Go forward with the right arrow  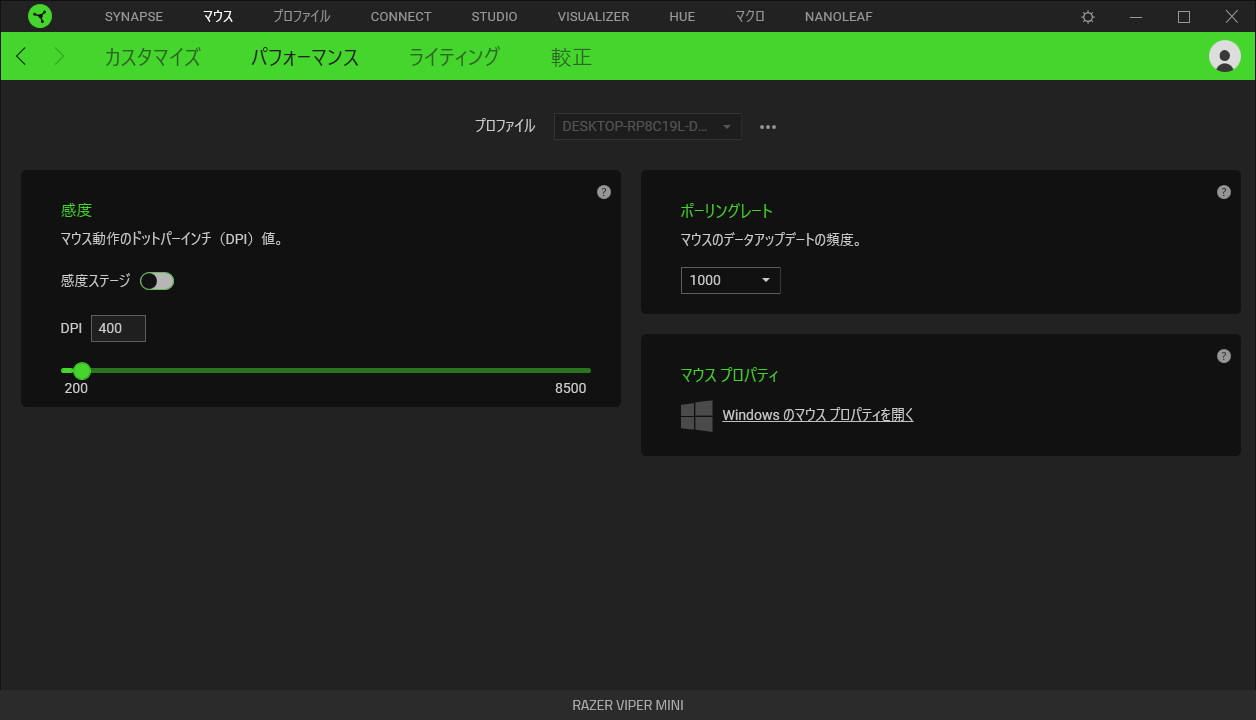[59, 56]
